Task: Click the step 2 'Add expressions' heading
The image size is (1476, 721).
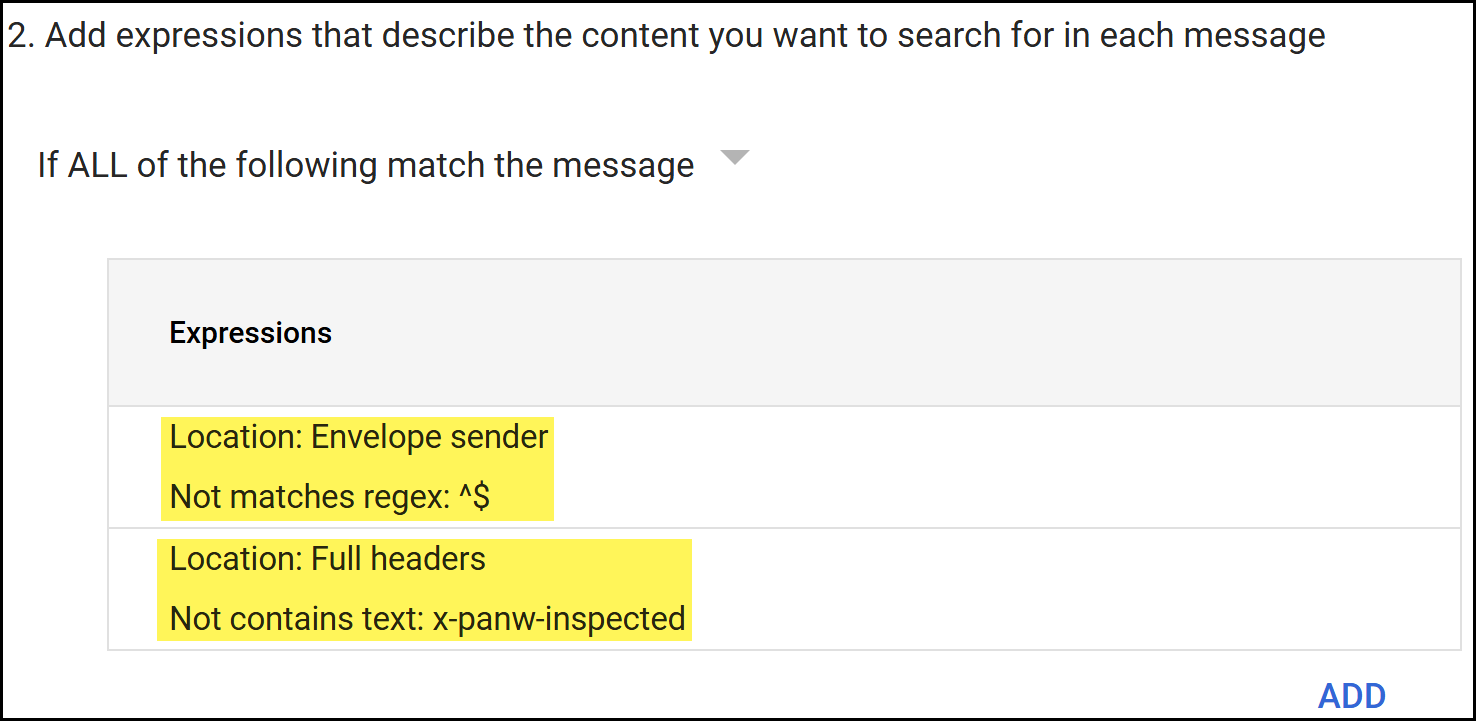Action: (x=666, y=36)
